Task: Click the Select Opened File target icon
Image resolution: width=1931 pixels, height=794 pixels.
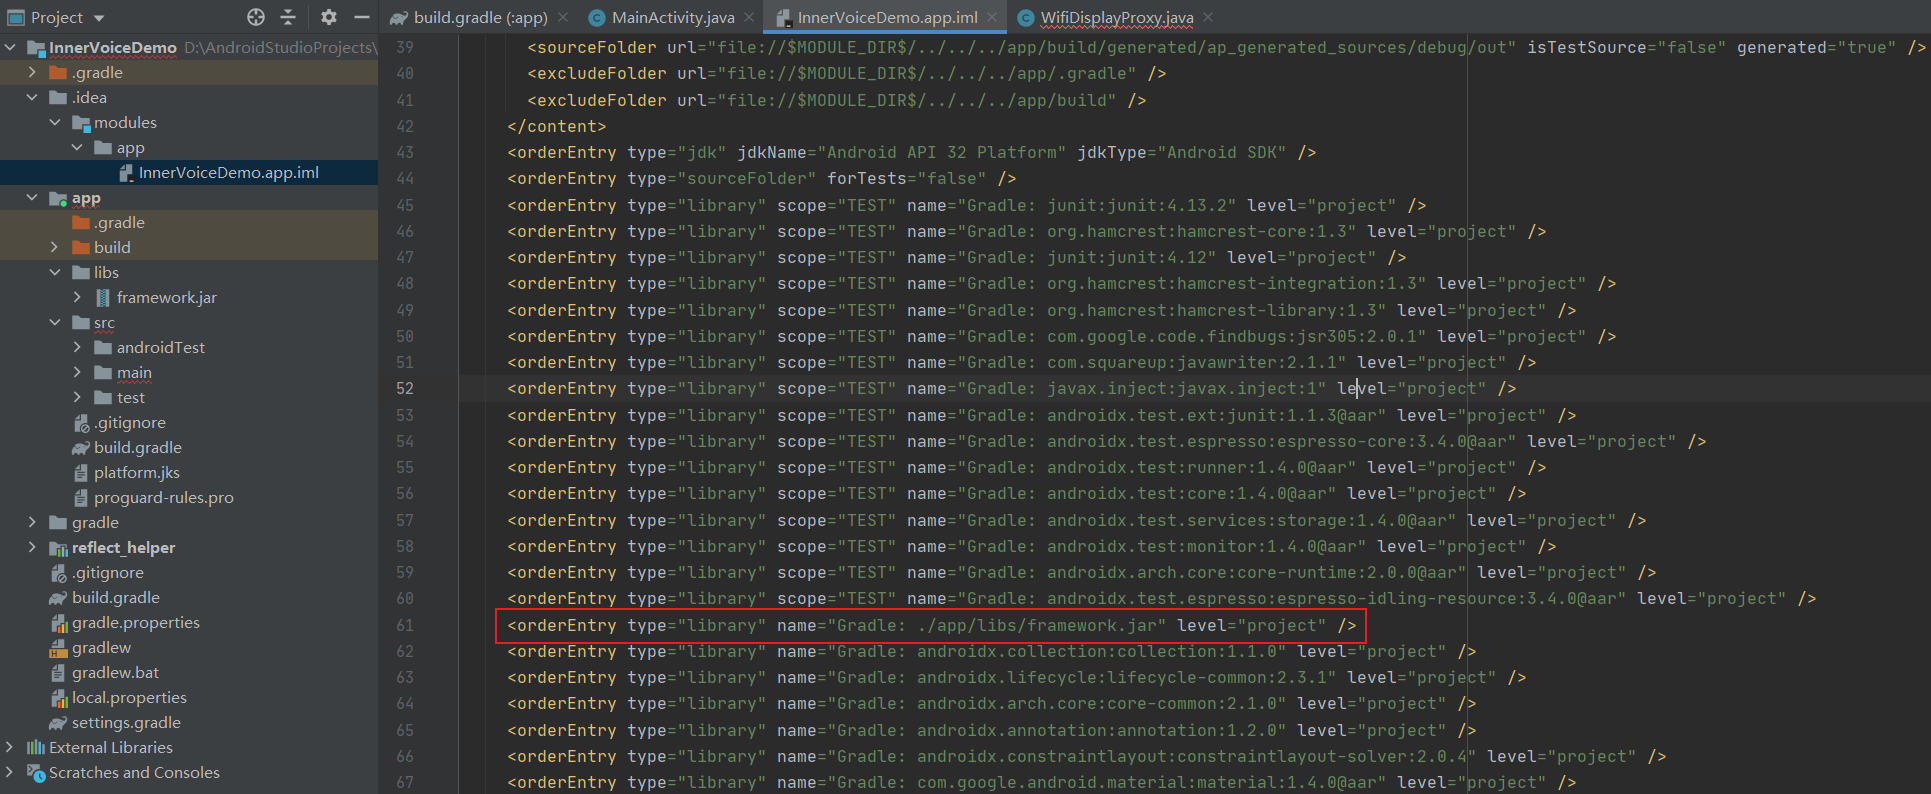Action: tap(256, 17)
